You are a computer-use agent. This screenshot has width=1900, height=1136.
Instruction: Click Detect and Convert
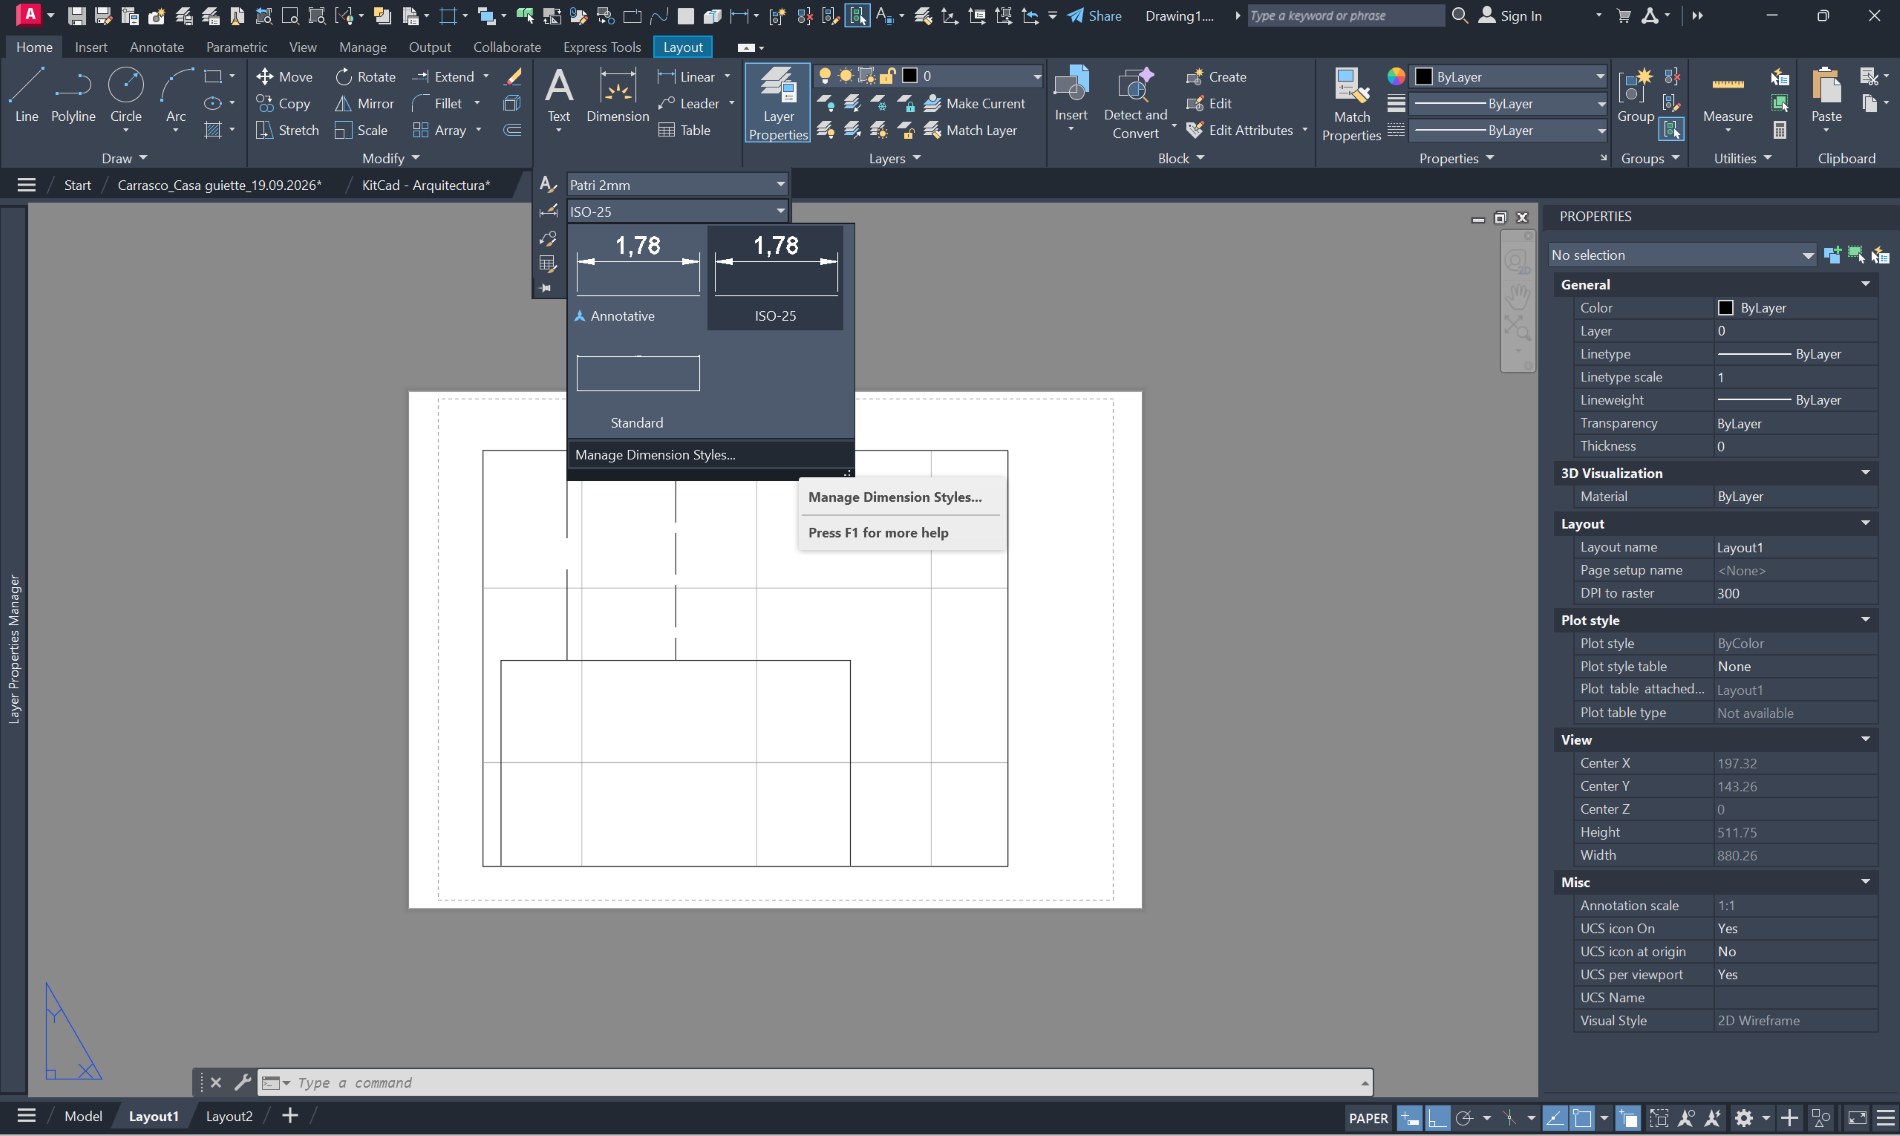1135,103
